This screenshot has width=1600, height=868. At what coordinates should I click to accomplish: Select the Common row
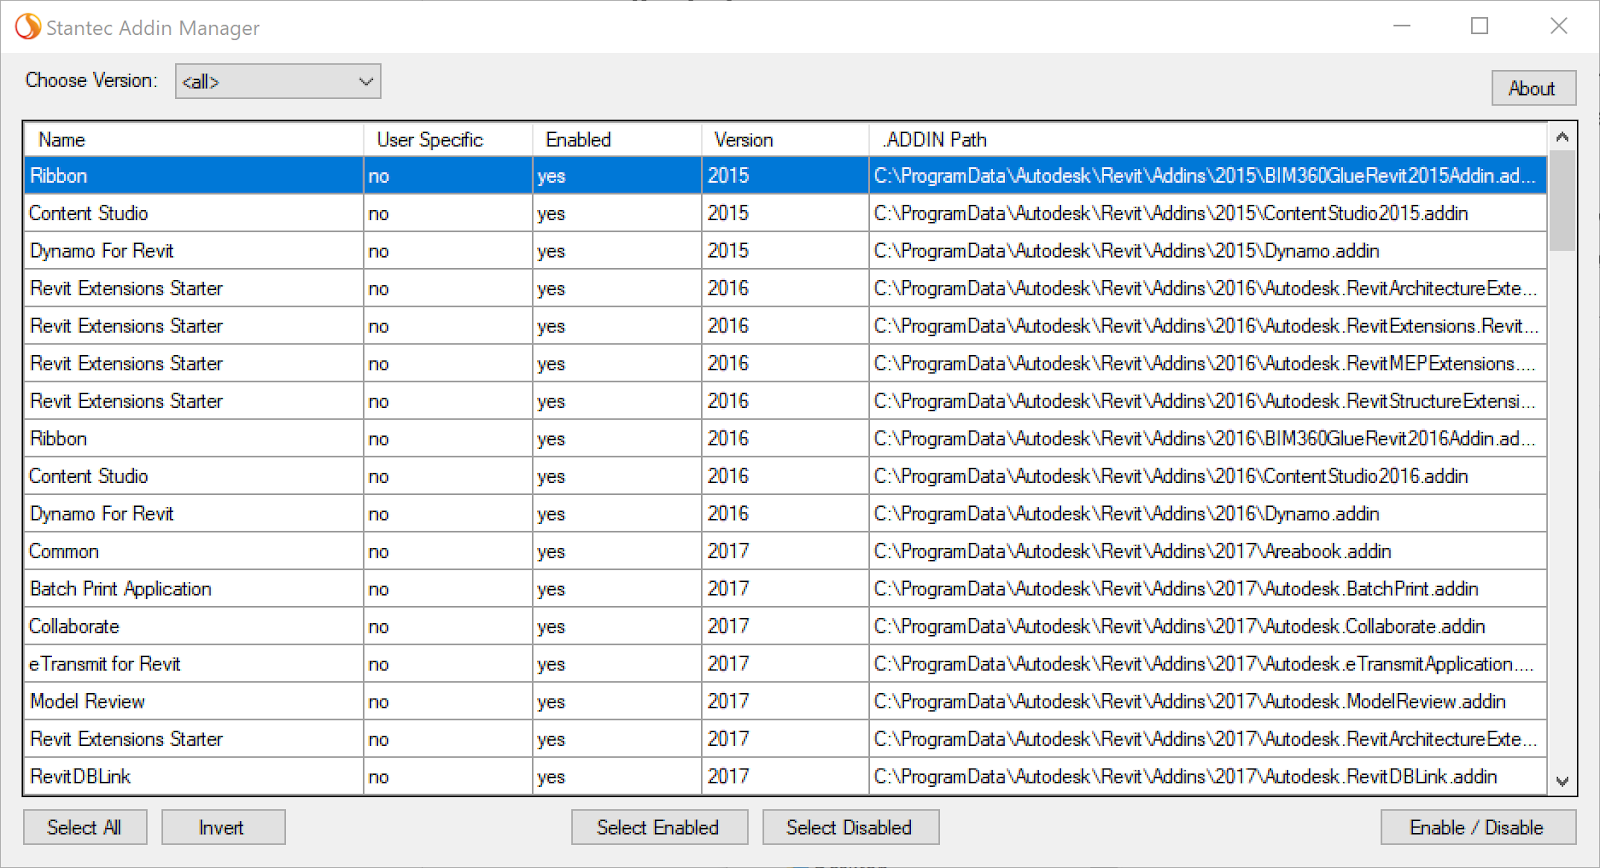pos(785,551)
